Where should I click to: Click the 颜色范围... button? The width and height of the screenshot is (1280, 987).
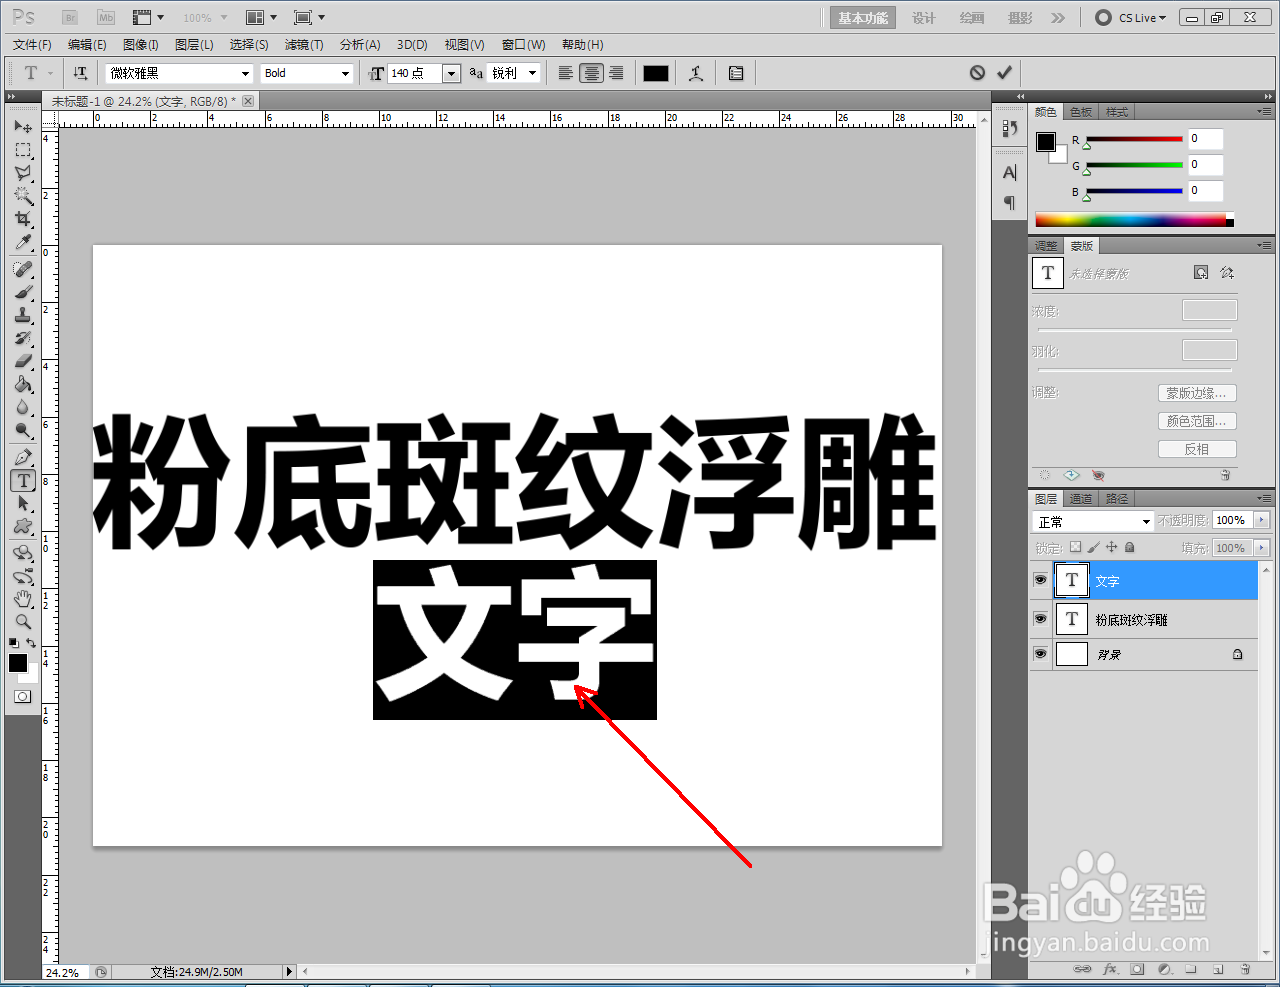click(1197, 421)
